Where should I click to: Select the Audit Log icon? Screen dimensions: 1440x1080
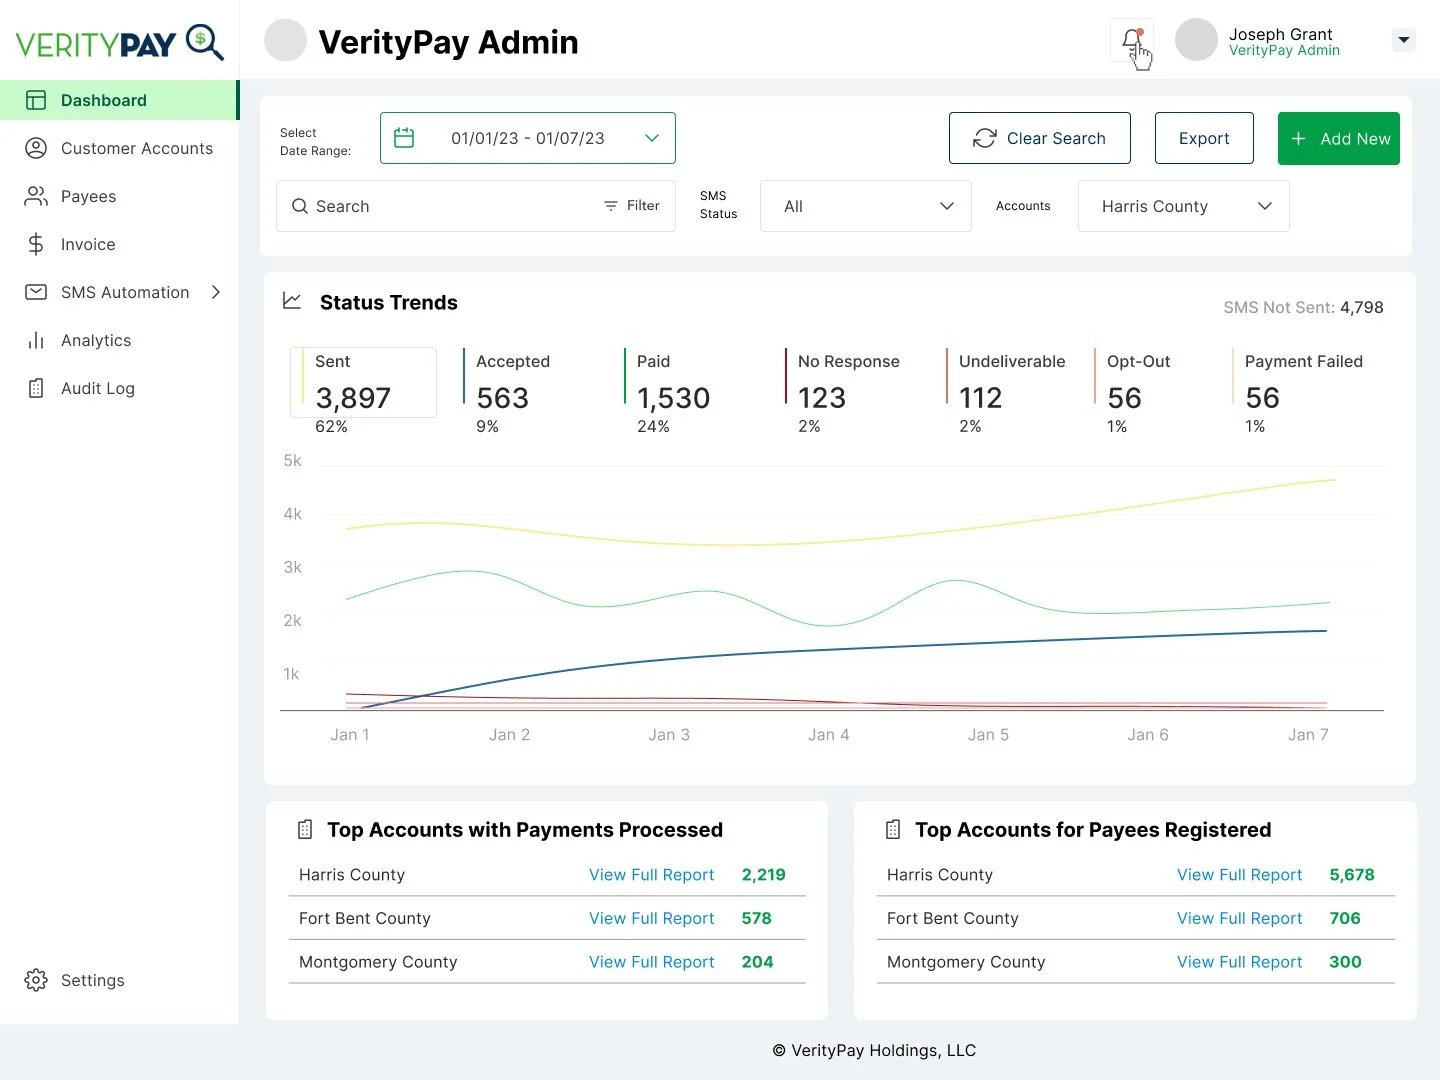pyautogui.click(x=36, y=388)
